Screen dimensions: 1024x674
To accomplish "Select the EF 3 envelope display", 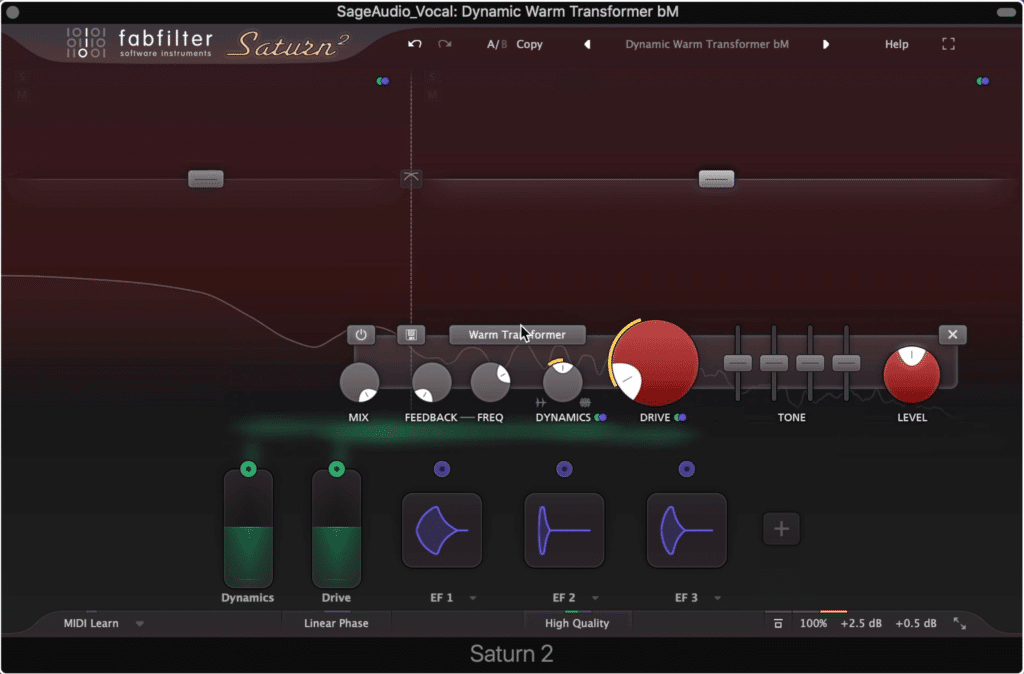I will 686,530.
